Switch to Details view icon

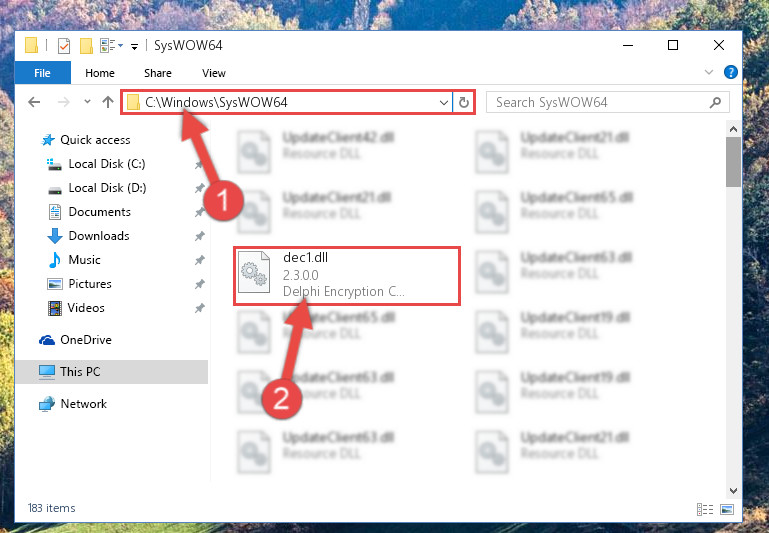[705, 509]
